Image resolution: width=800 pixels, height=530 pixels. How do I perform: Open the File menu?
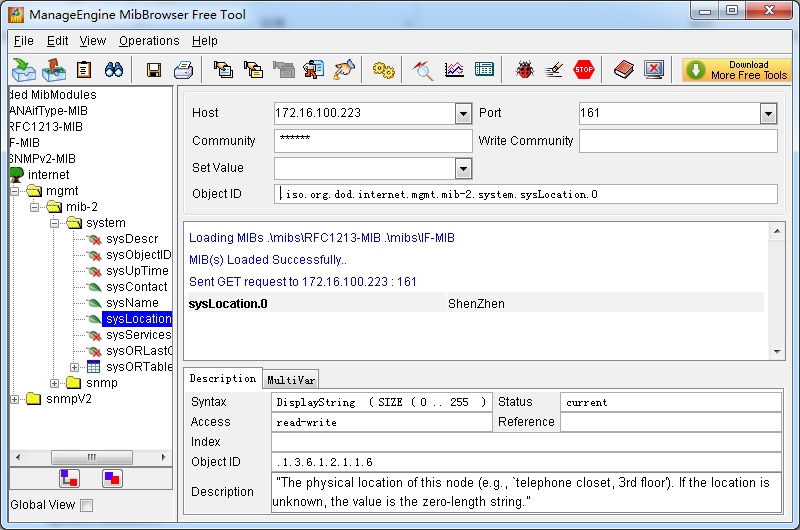pyautogui.click(x=23, y=41)
